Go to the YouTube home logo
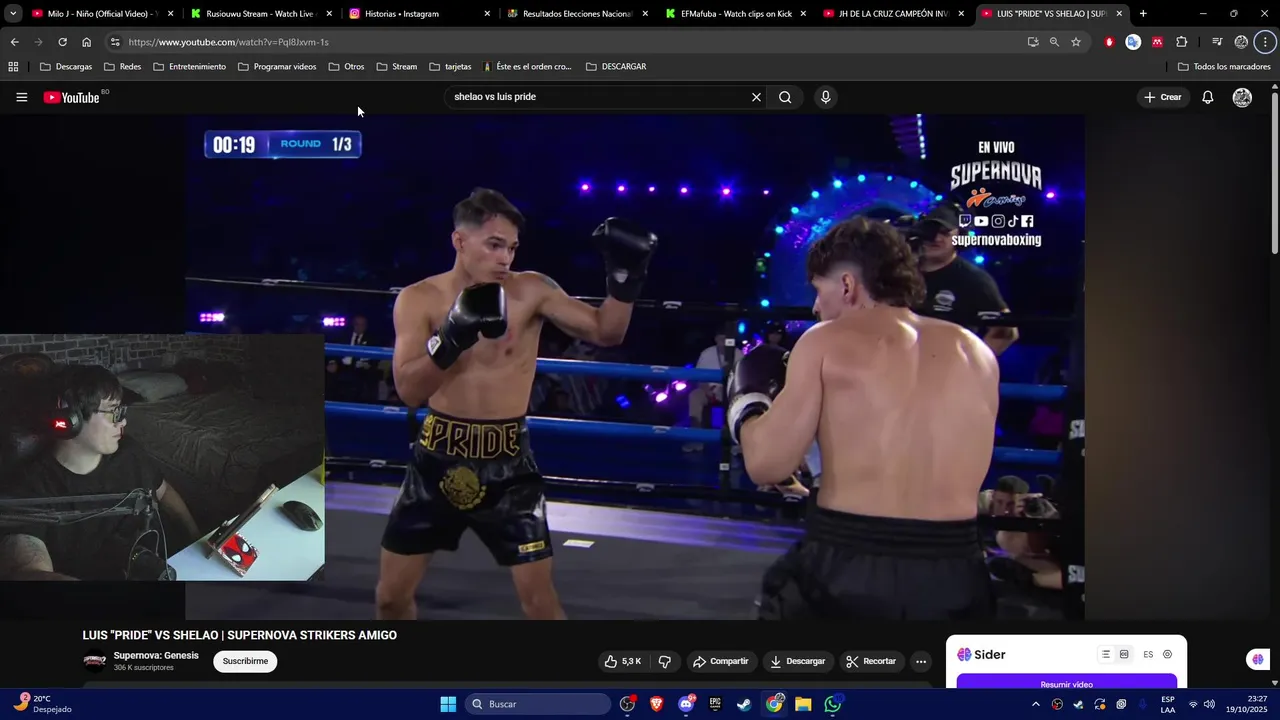Viewport: 1280px width, 720px height. [x=71, y=97]
